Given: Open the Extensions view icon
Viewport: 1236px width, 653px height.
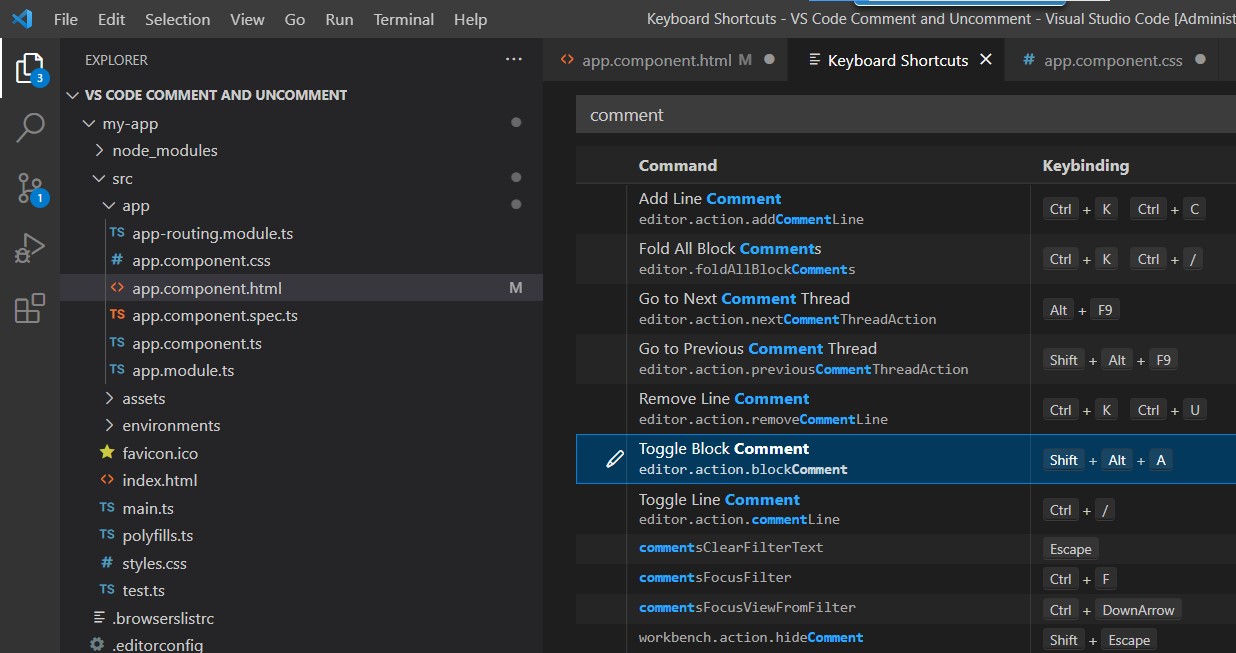Looking at the screenshot, I should [x=30, y=308].
